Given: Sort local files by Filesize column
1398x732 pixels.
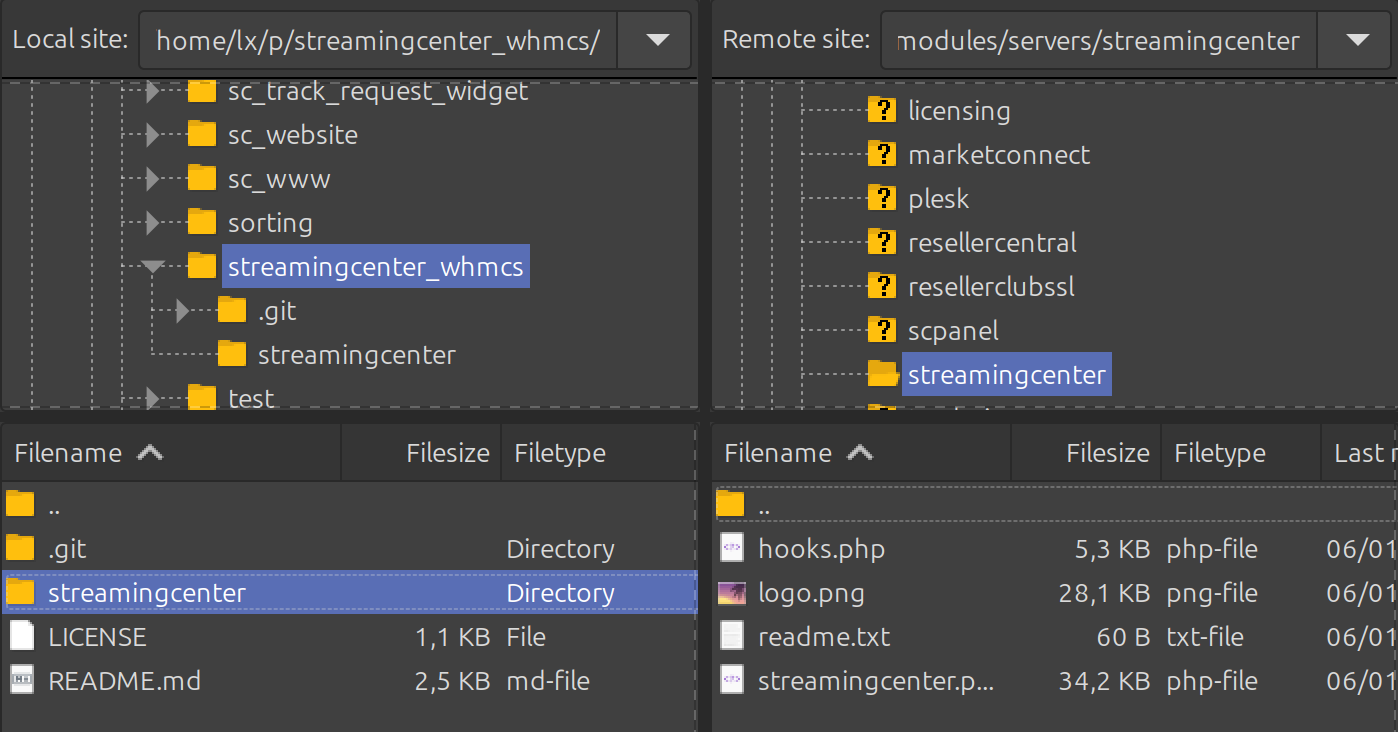Looking at the screenshot, I should (x=447, y=453).
